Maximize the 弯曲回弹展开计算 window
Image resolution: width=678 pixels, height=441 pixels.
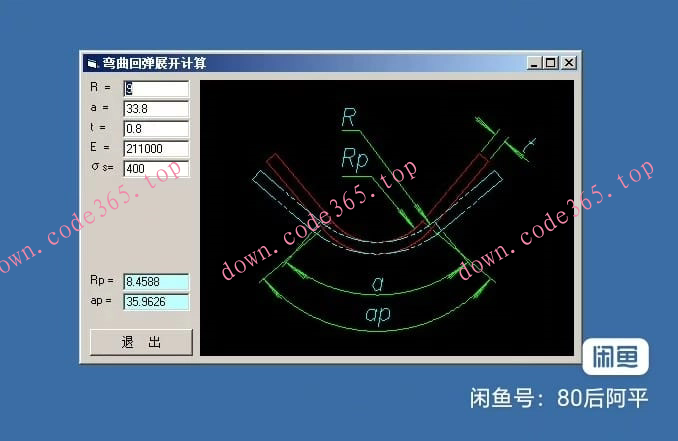550,63
